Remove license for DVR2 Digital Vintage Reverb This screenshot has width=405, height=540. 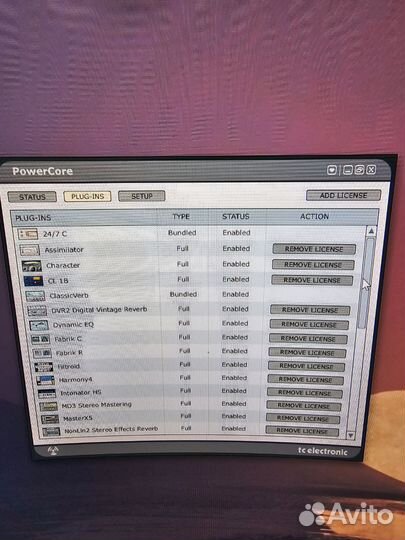point(310,310)
